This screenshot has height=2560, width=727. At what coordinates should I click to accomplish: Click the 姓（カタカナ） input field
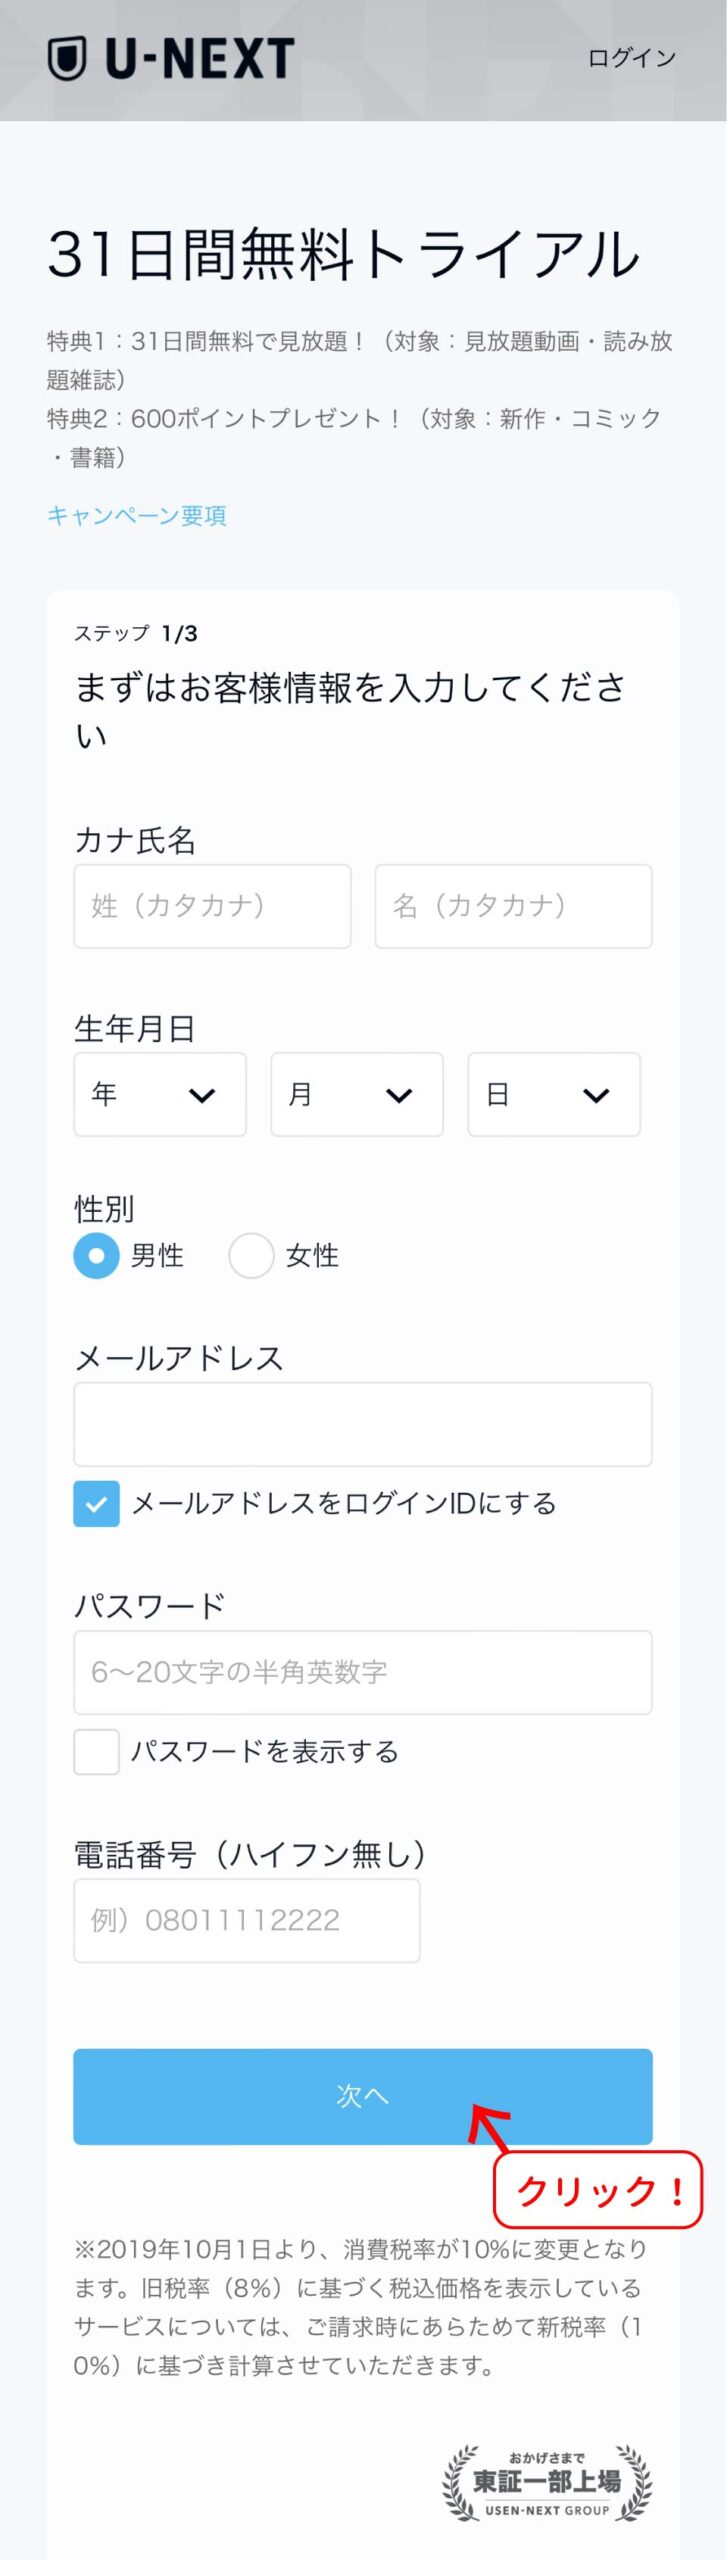[212, 906]
